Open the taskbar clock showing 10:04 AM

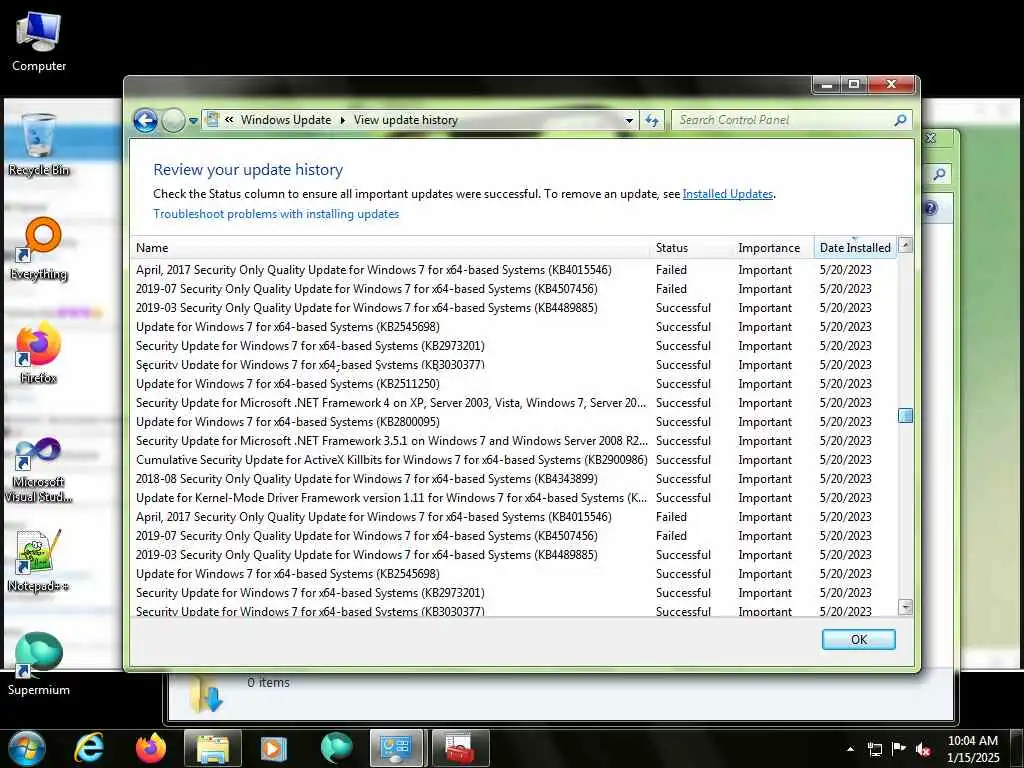coord(972,748)
